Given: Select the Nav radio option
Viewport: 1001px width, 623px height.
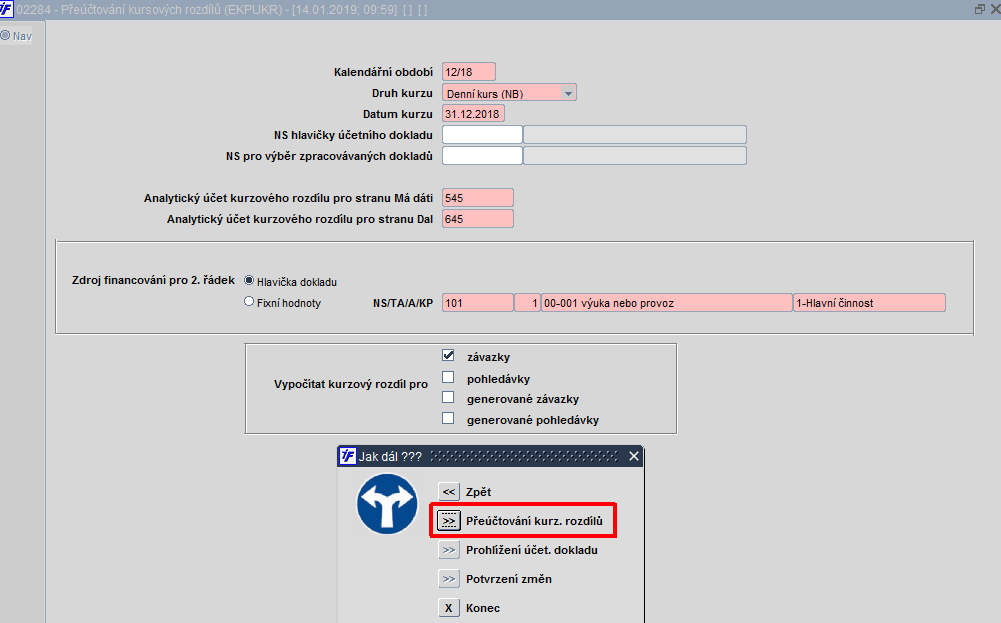Looking at the screenshot, I should coord(5,36).
